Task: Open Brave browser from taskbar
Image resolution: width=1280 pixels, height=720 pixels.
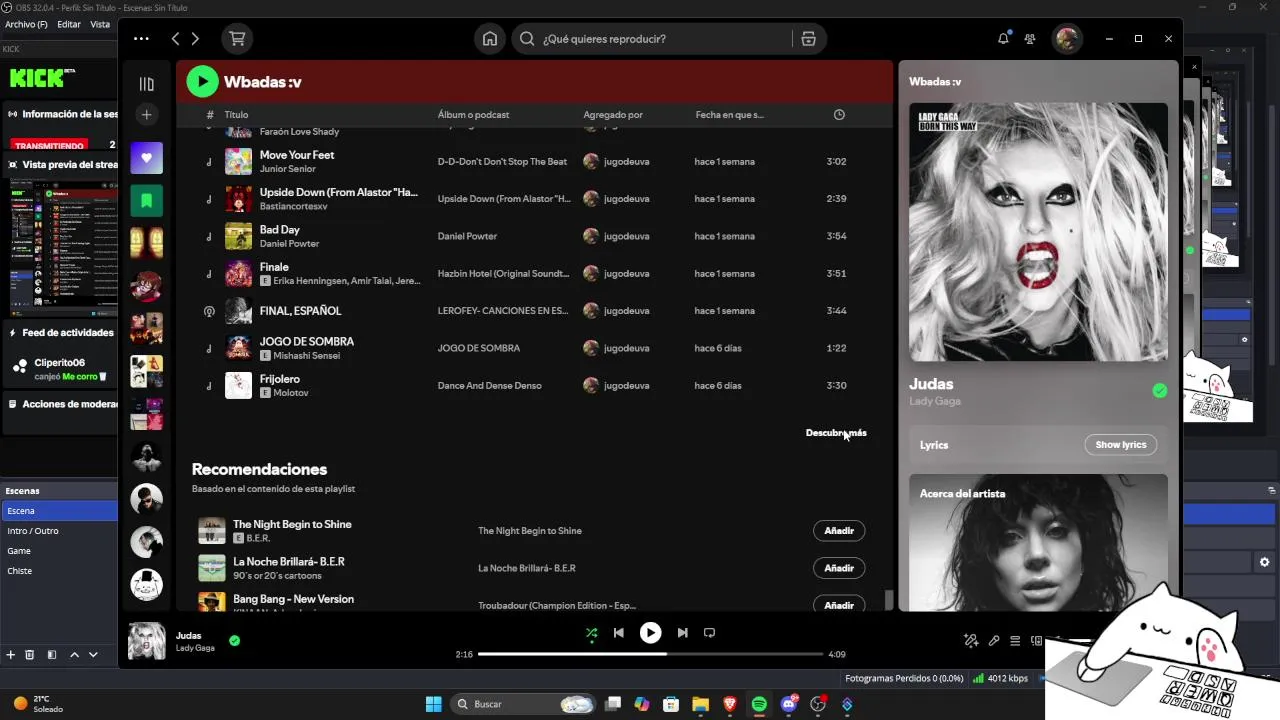Action: [x=730, y=704]
